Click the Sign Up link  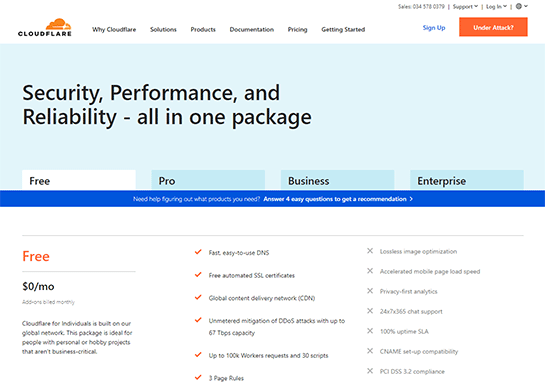click(x=434, y=27)
